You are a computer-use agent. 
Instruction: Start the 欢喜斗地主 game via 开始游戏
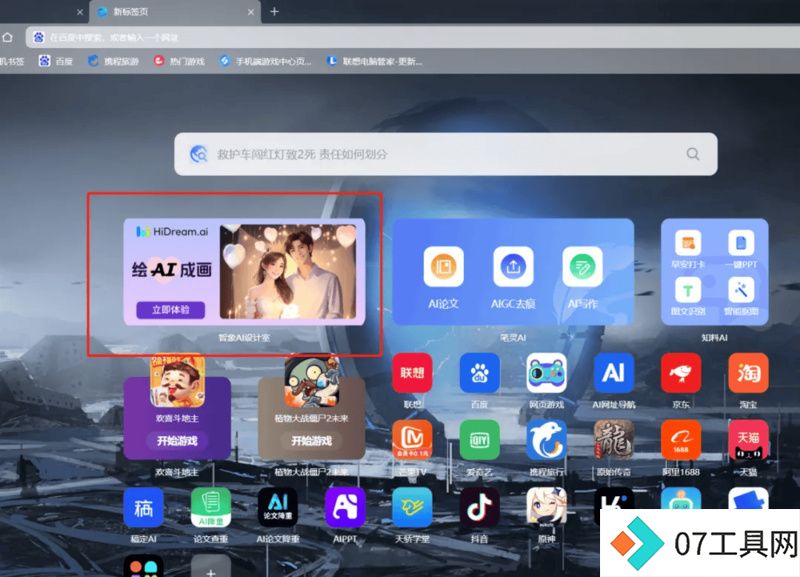point(177,440)
